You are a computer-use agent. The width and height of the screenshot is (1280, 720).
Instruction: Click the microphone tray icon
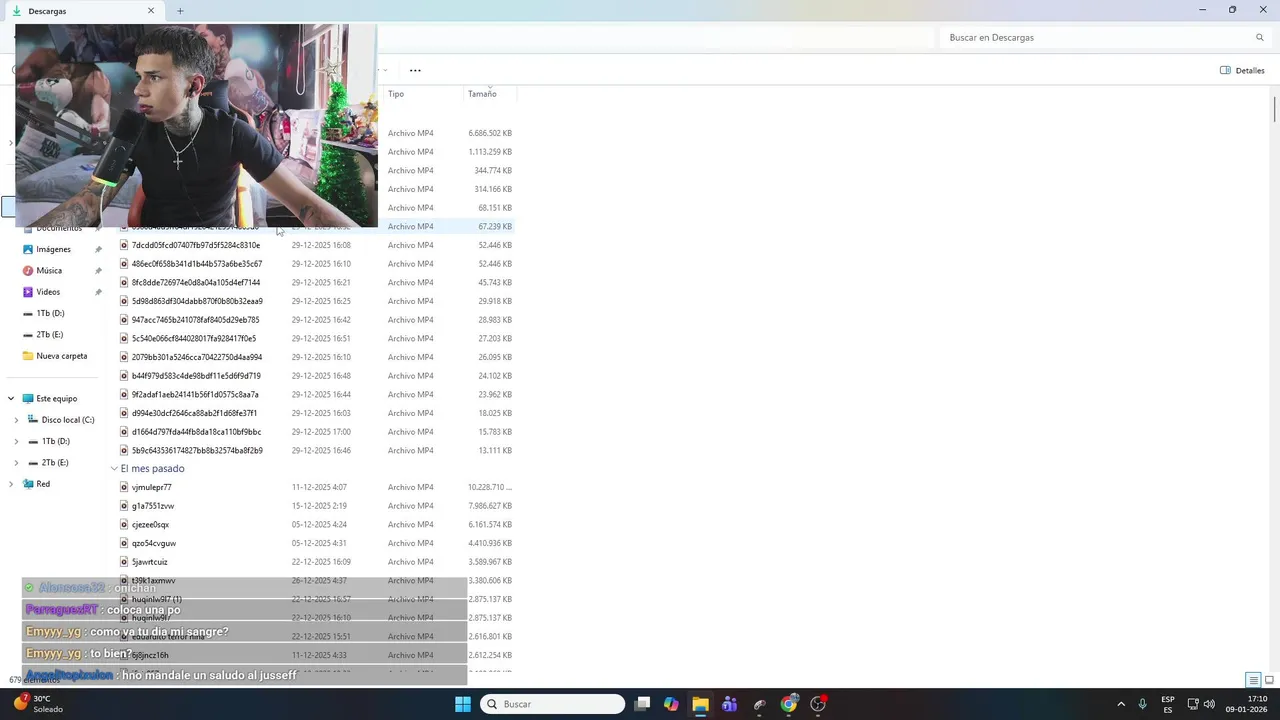[1142, 704]
